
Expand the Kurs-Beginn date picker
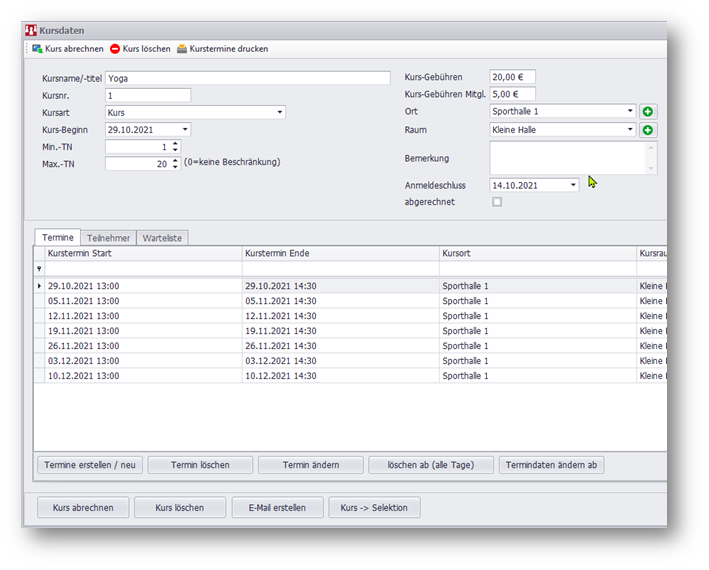(185, 129)
